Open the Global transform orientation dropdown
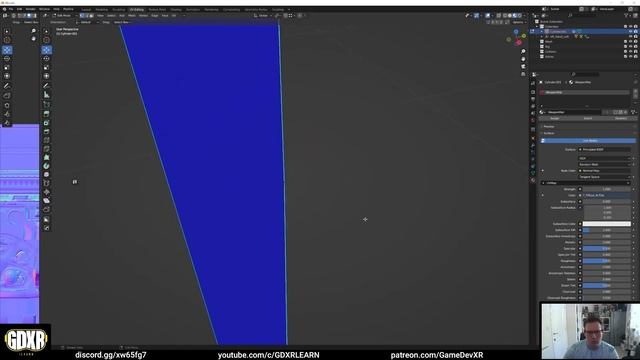The width and height of the screenshot is (640, 360). 263,16
